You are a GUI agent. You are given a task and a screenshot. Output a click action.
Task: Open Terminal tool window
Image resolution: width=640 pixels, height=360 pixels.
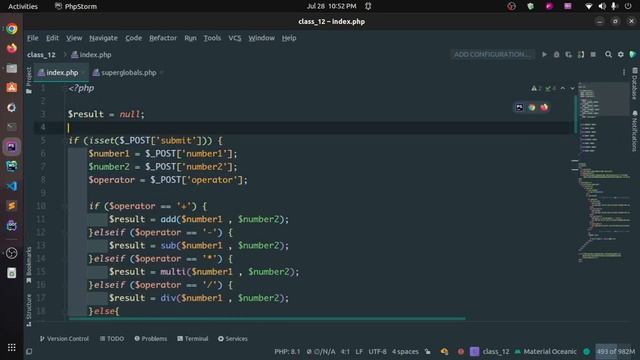pos(192,339)
